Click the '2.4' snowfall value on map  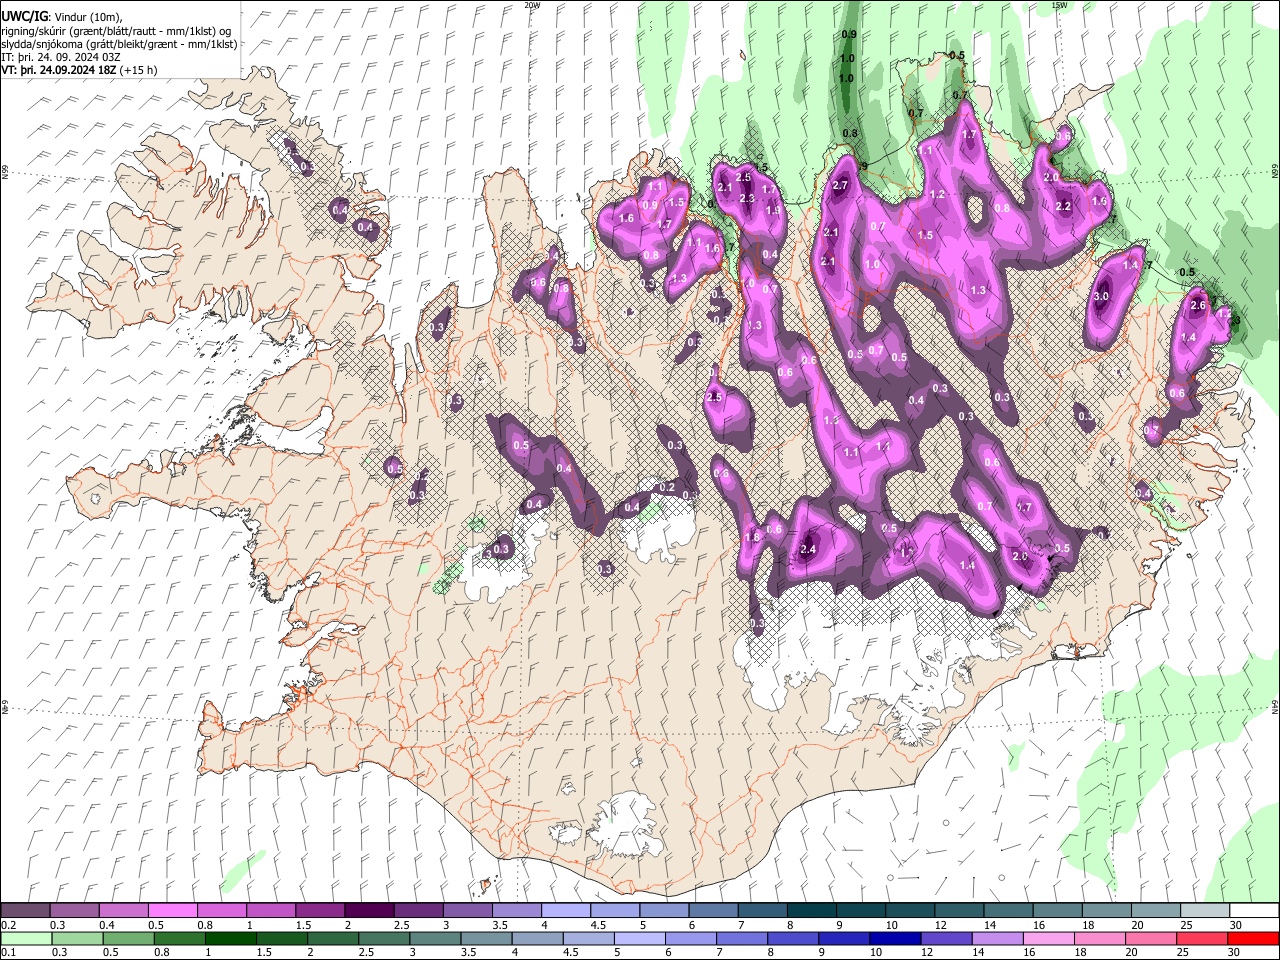coord(809,549)
